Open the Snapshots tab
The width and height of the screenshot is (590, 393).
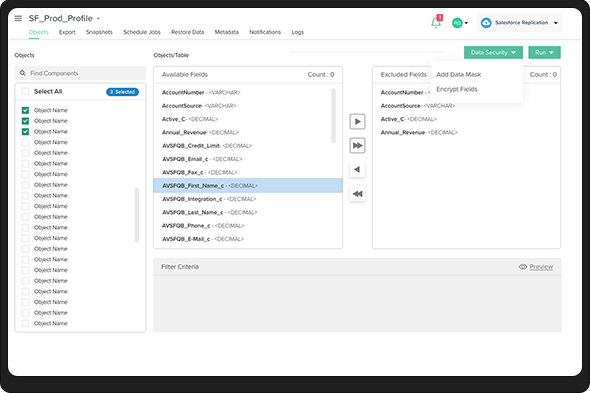tap(99, 32)
